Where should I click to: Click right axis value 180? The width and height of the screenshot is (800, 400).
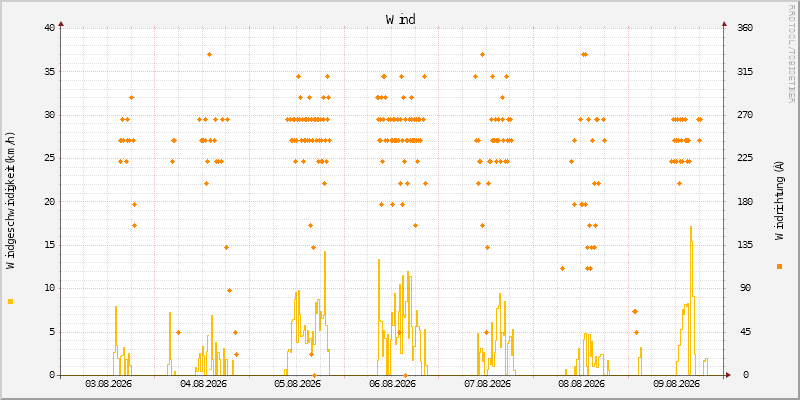745,202
